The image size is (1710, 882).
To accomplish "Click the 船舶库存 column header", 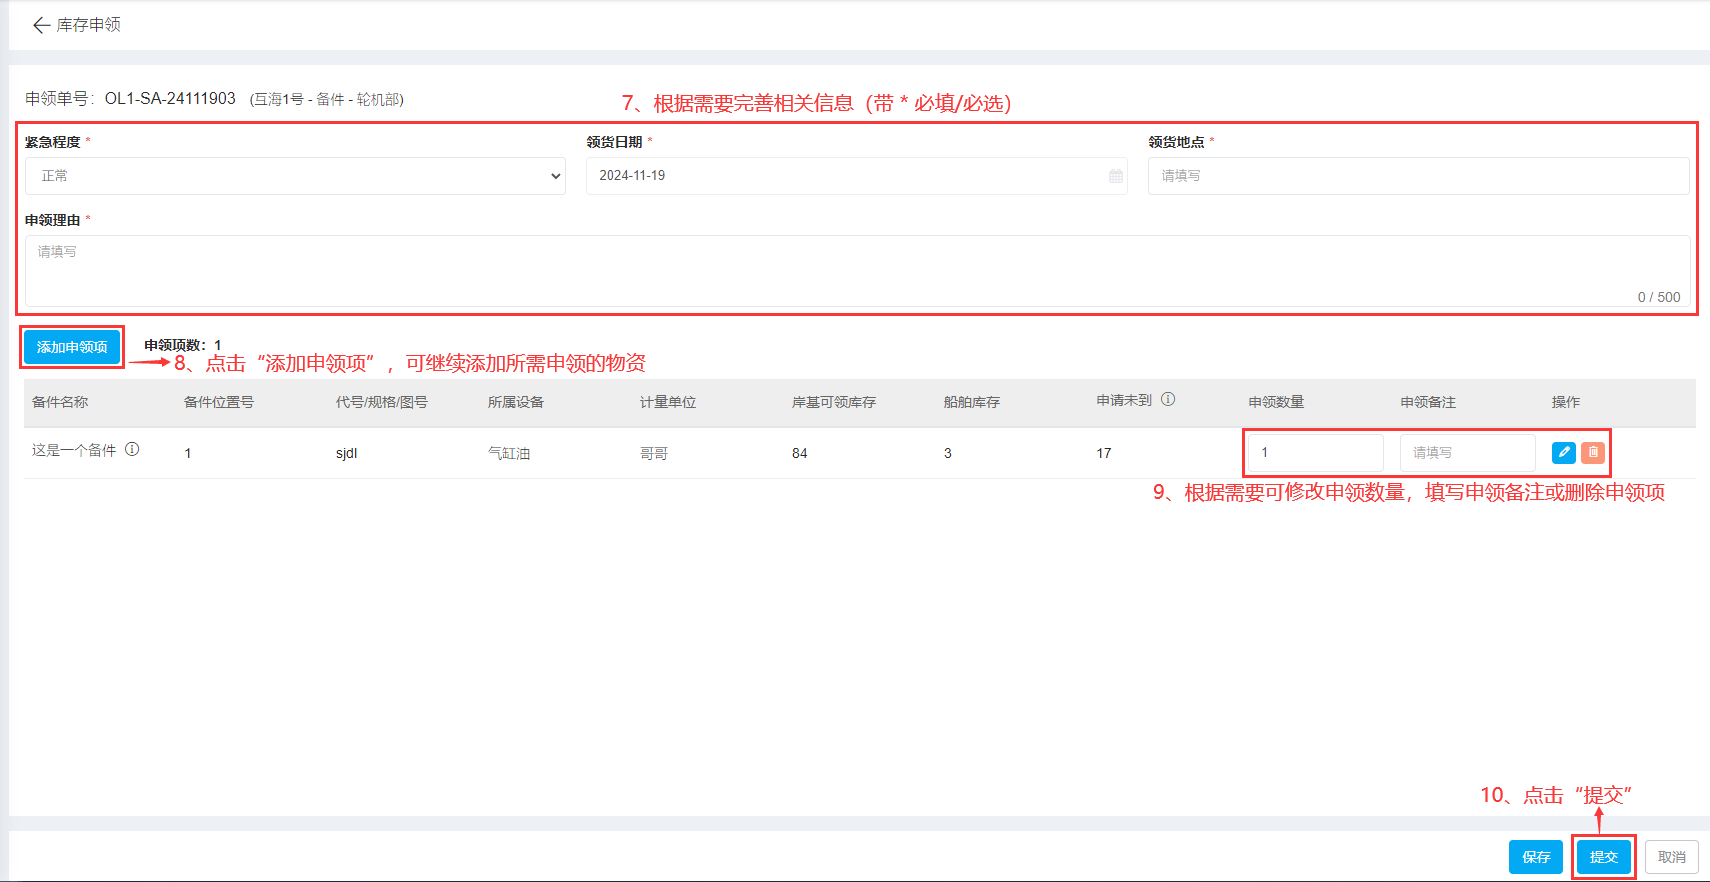I will (972, 402).
